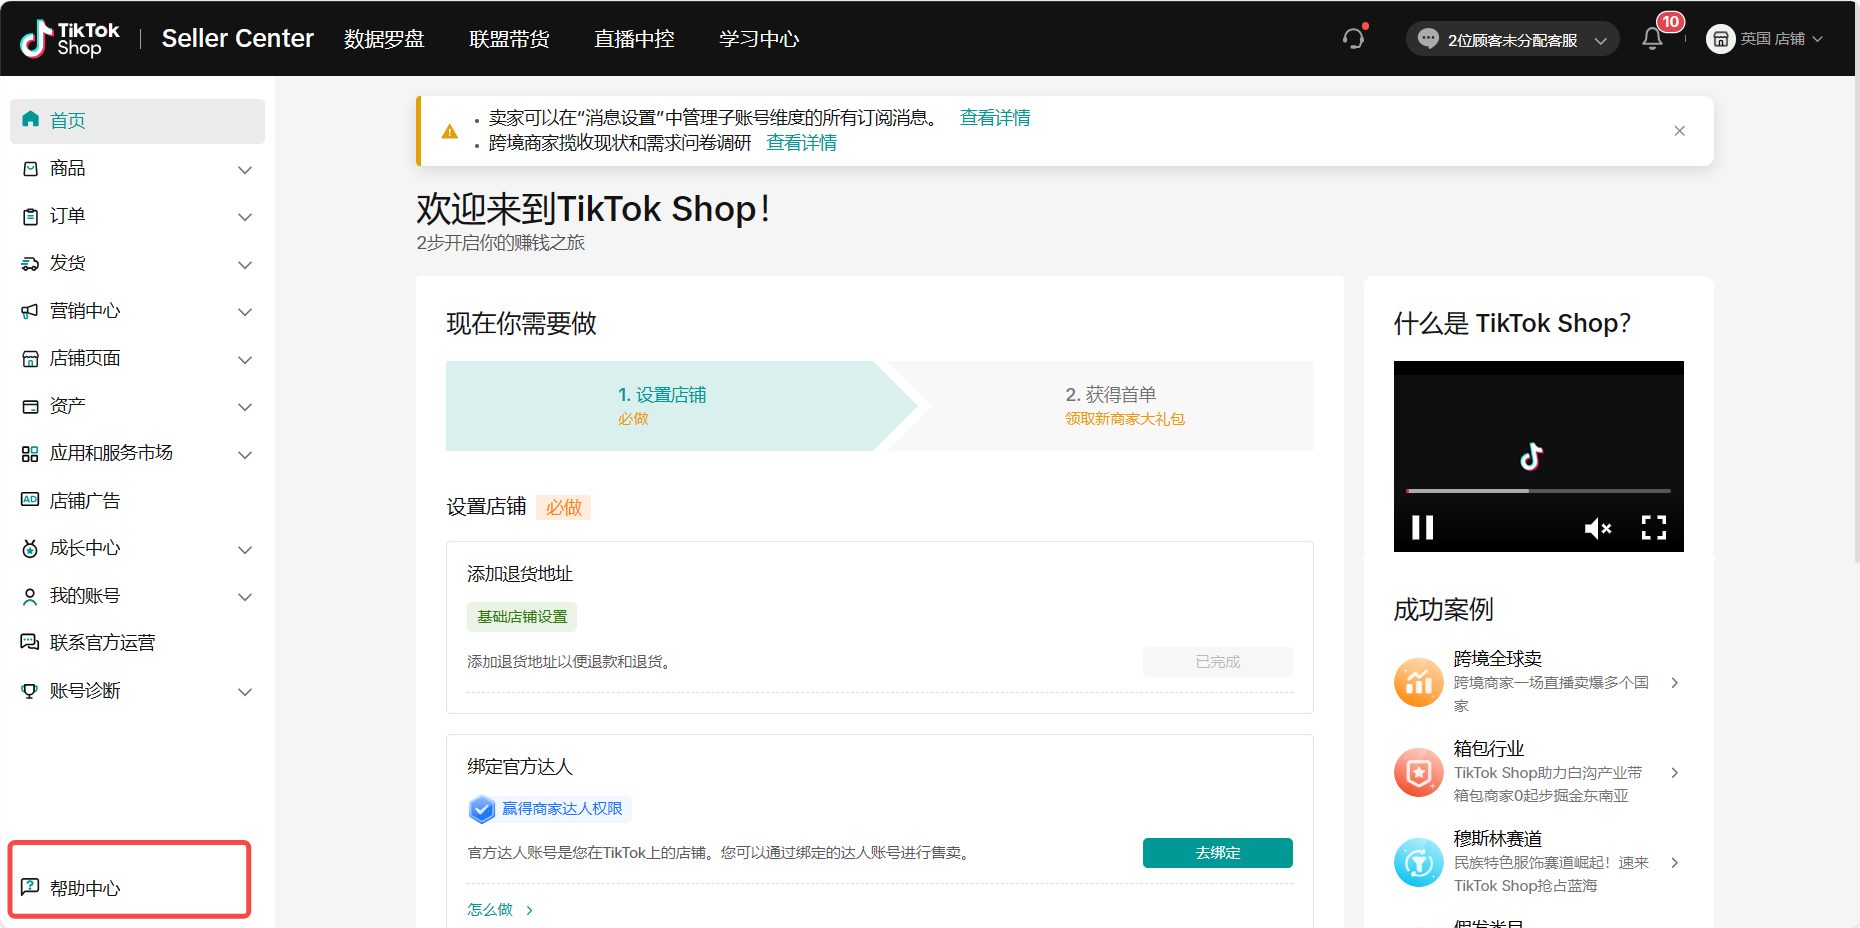The width and height of the screenshot is (1860, 928).
Task: Expand the 营销中心 sidebar section
Action: (137, 311)
